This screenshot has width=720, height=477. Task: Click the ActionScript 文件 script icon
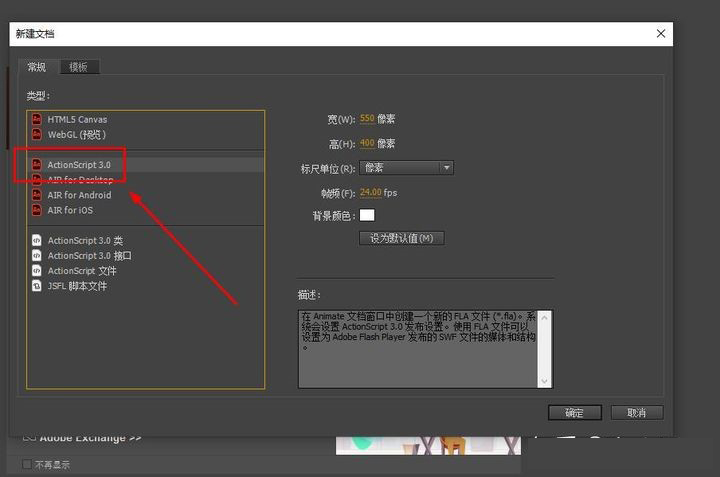37,270
